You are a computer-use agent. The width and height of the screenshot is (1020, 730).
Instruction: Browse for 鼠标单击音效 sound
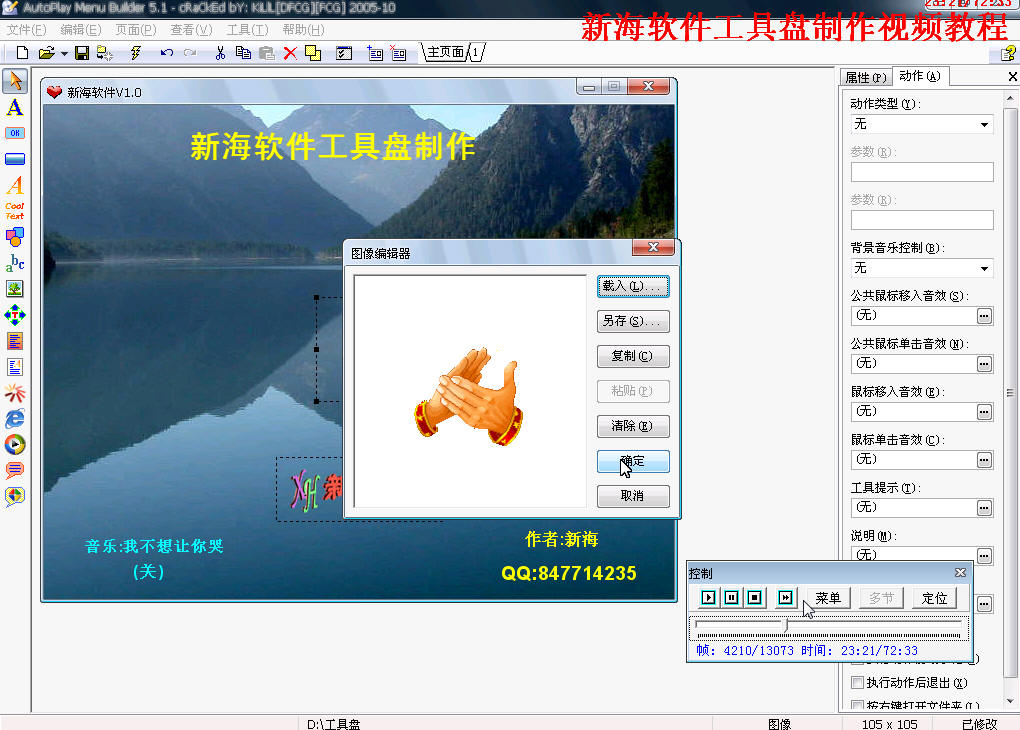984,460
